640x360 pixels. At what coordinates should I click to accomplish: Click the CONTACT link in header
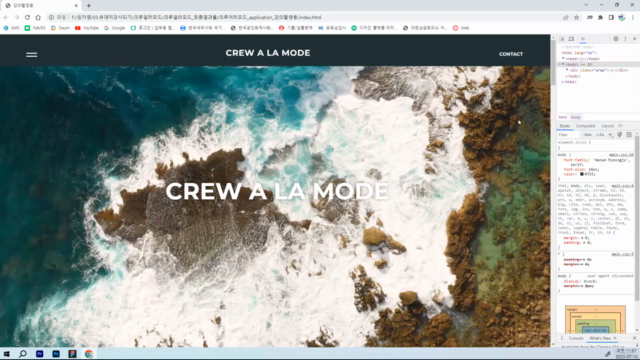coord(511,54)
